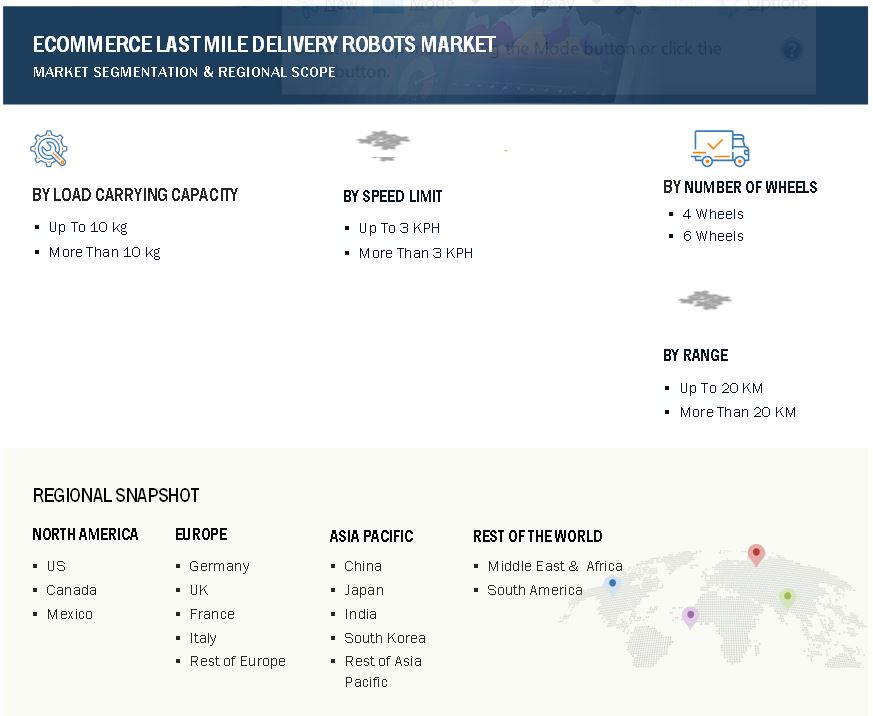Click the blurred icon above By Speed Limit
This screenshot has width=873, height=716.
384,143
